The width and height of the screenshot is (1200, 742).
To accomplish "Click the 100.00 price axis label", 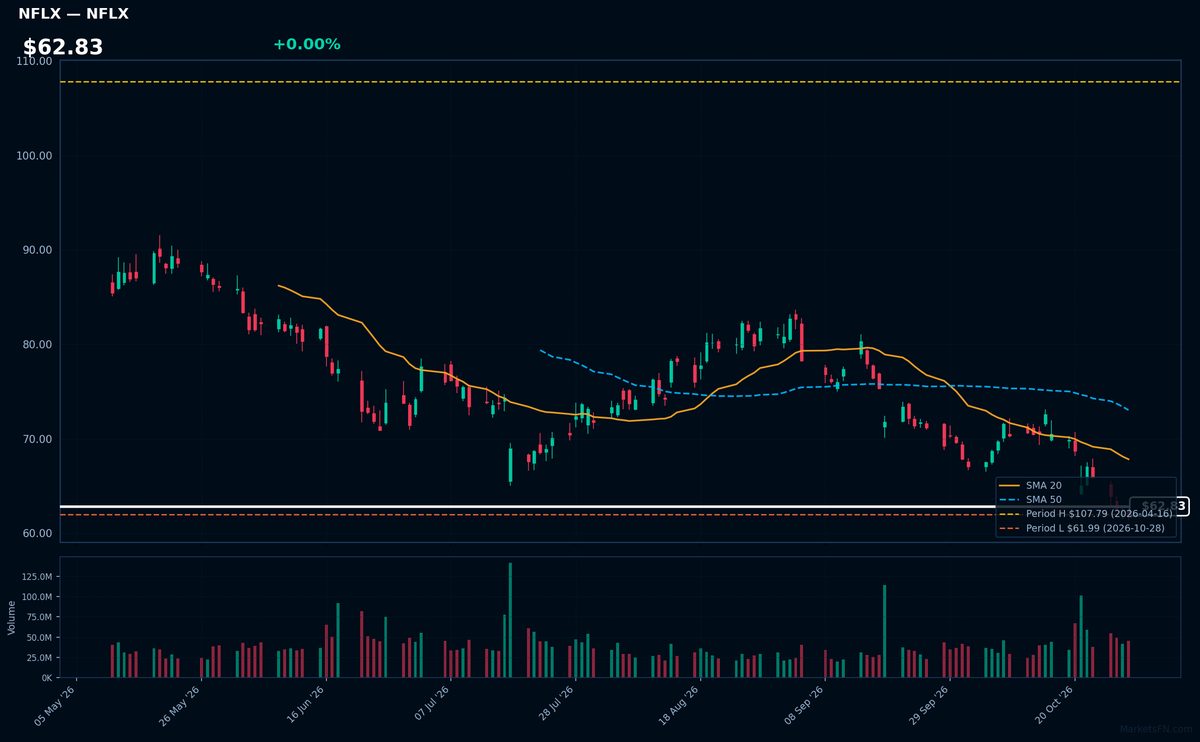I will (35, 156).
